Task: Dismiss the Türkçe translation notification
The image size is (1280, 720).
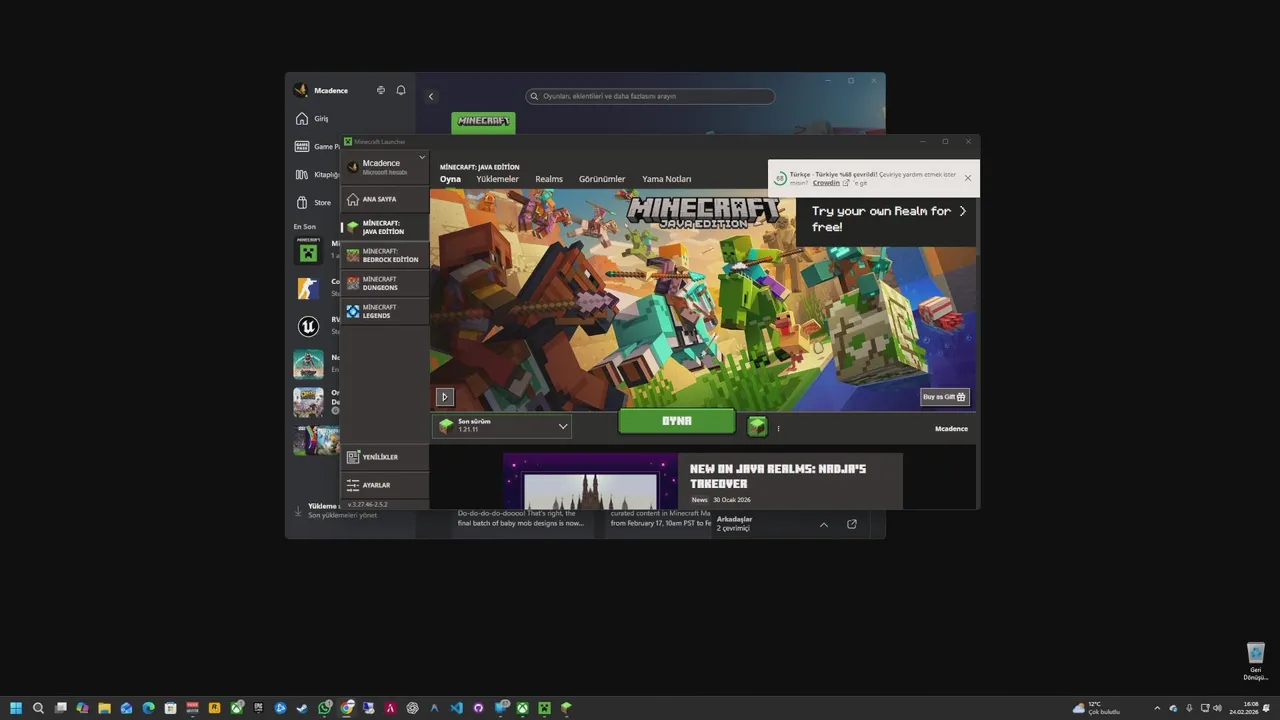Action: pos(967,178)
